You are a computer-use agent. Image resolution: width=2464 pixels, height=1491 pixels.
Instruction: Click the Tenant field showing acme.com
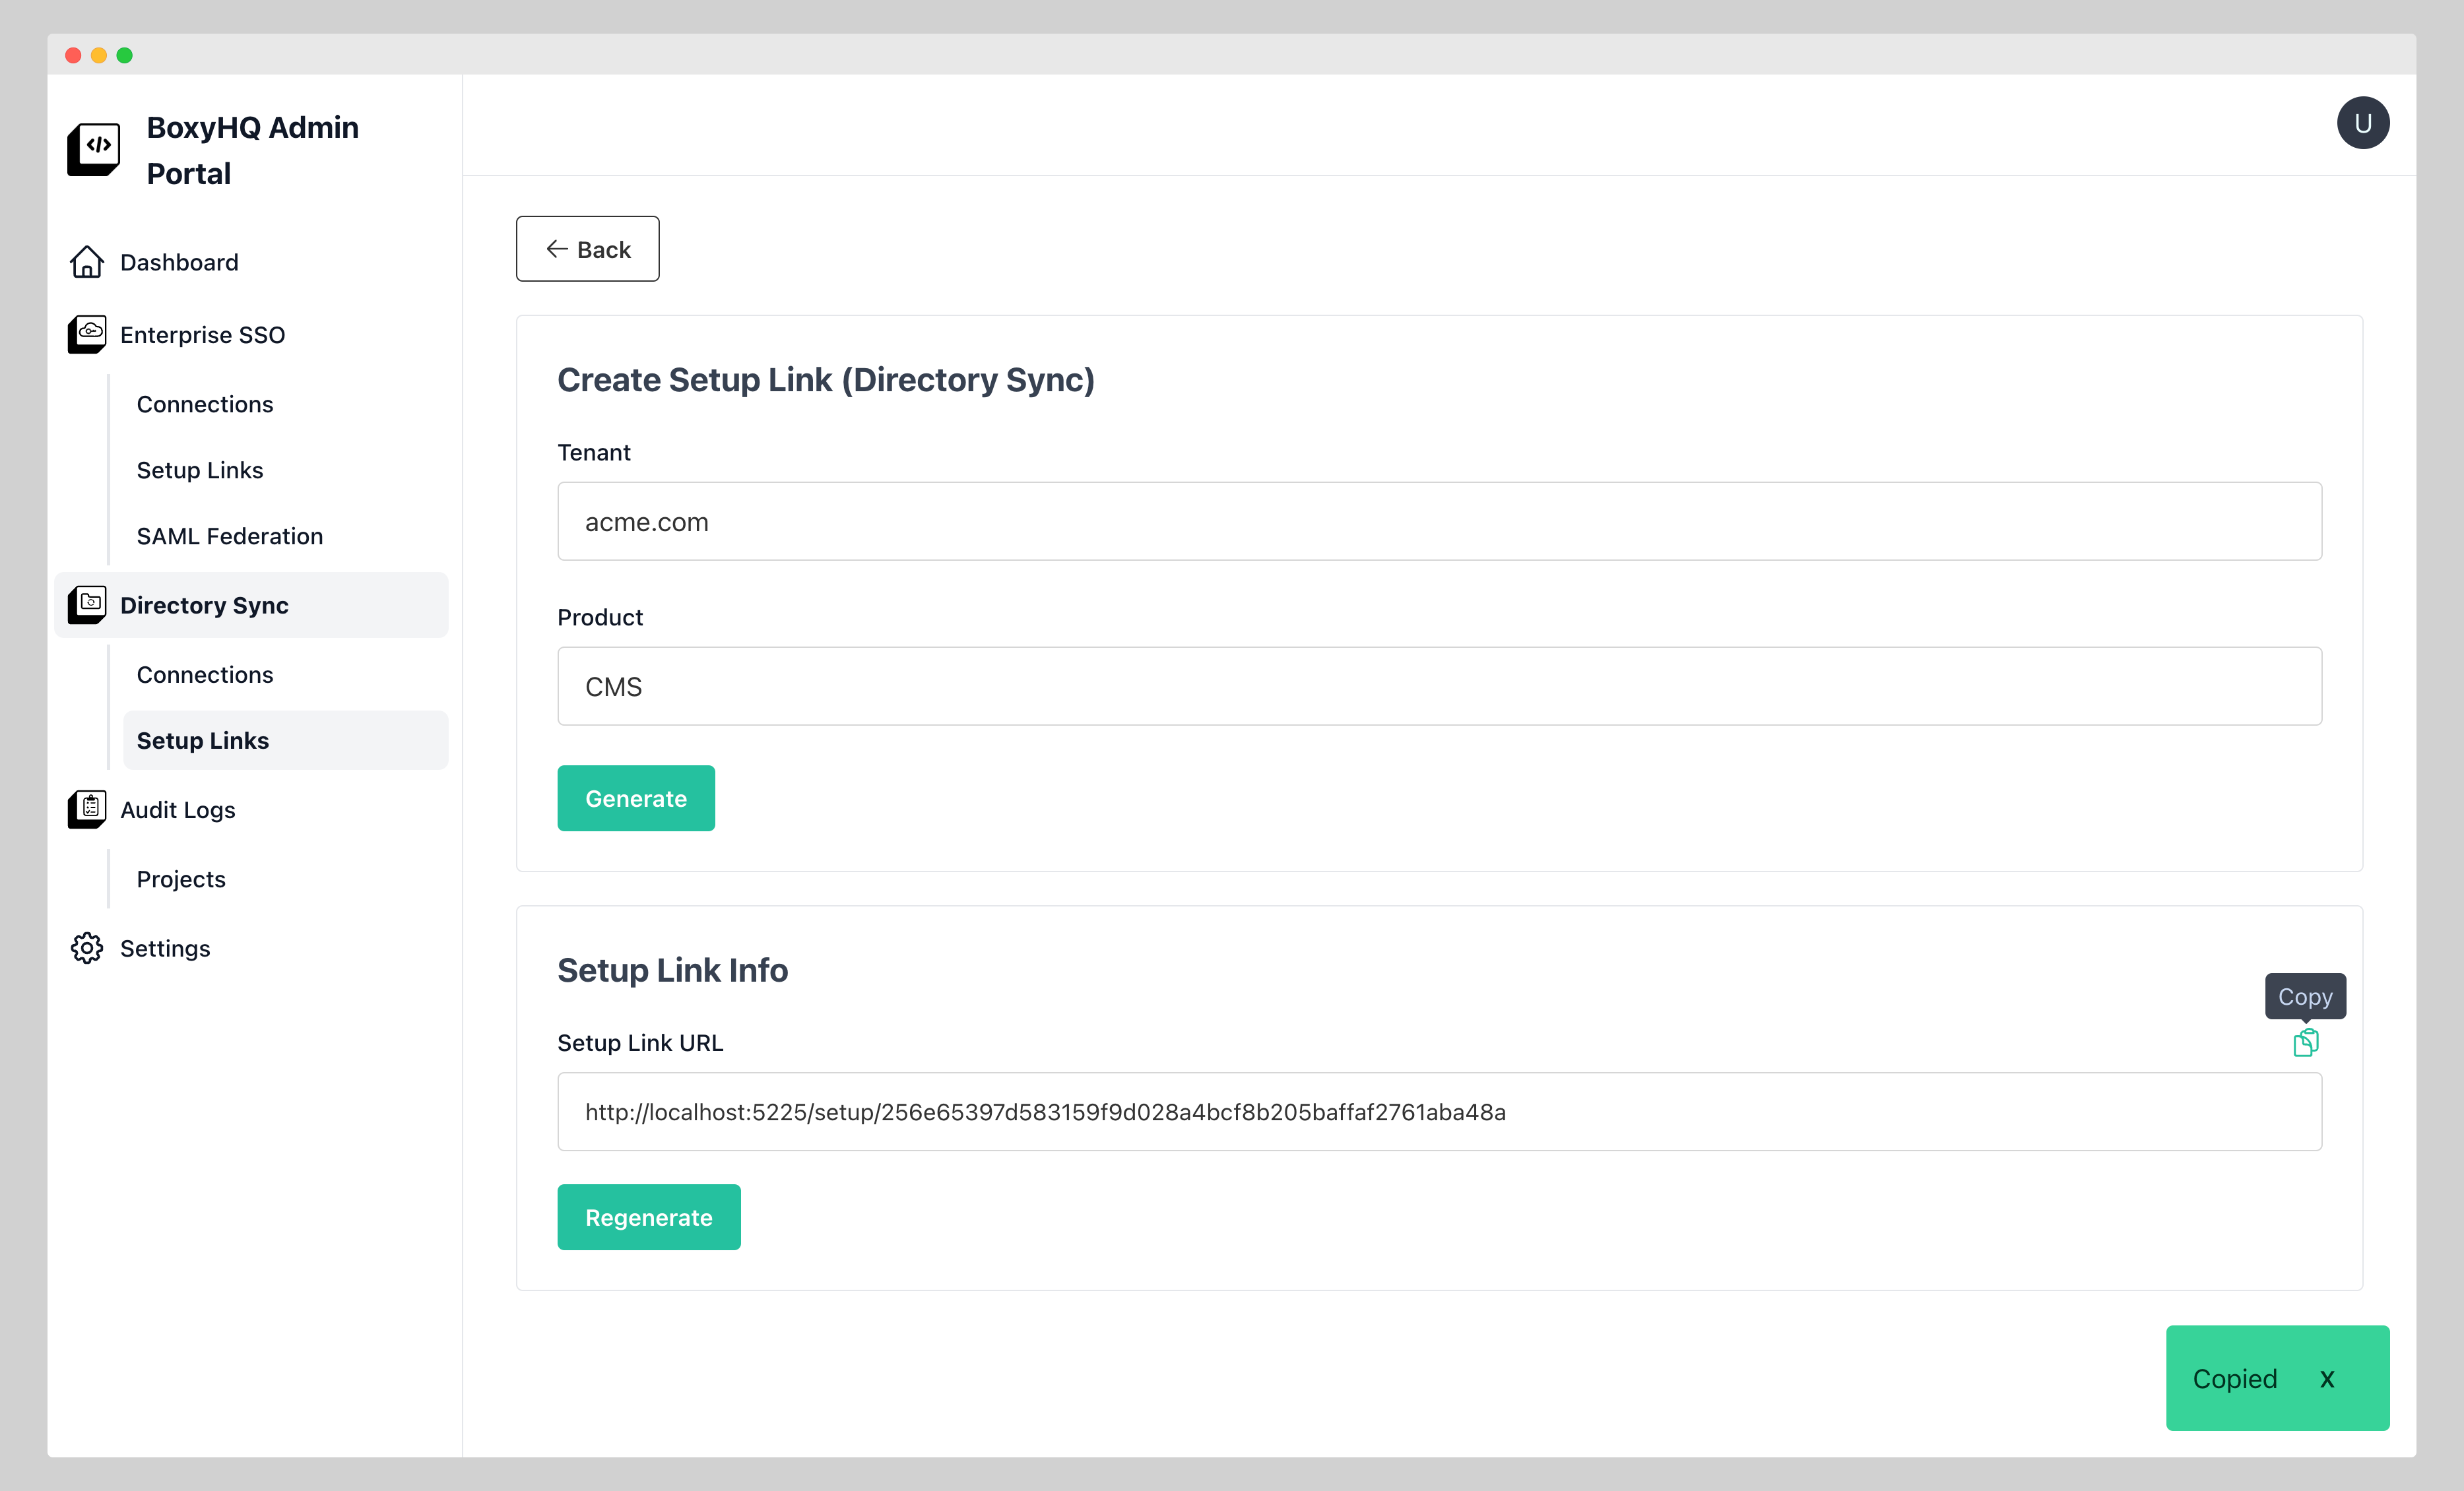[1438, 521]
